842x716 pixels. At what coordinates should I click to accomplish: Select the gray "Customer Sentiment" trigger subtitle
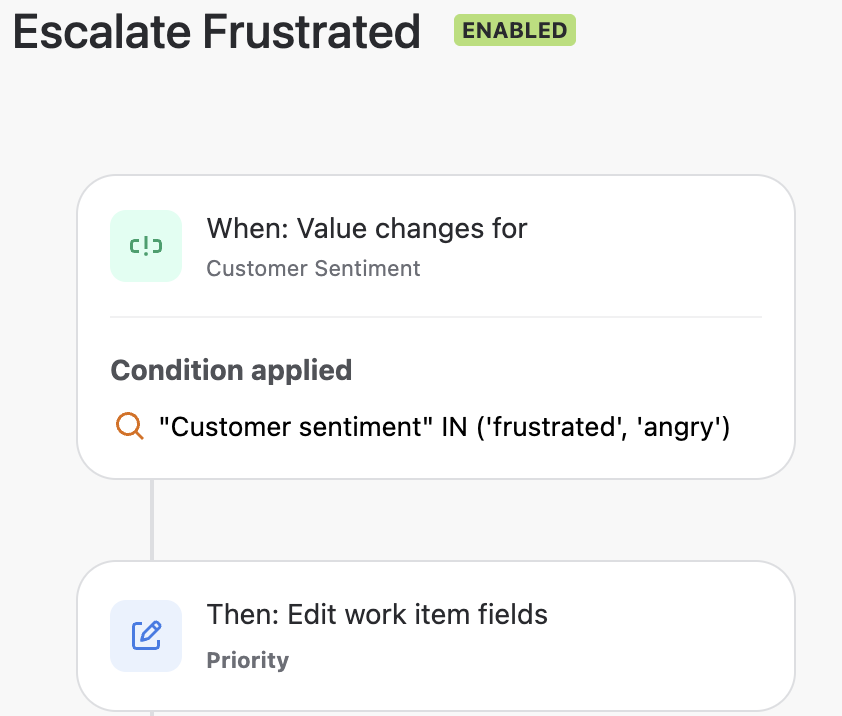pos(313,268)
